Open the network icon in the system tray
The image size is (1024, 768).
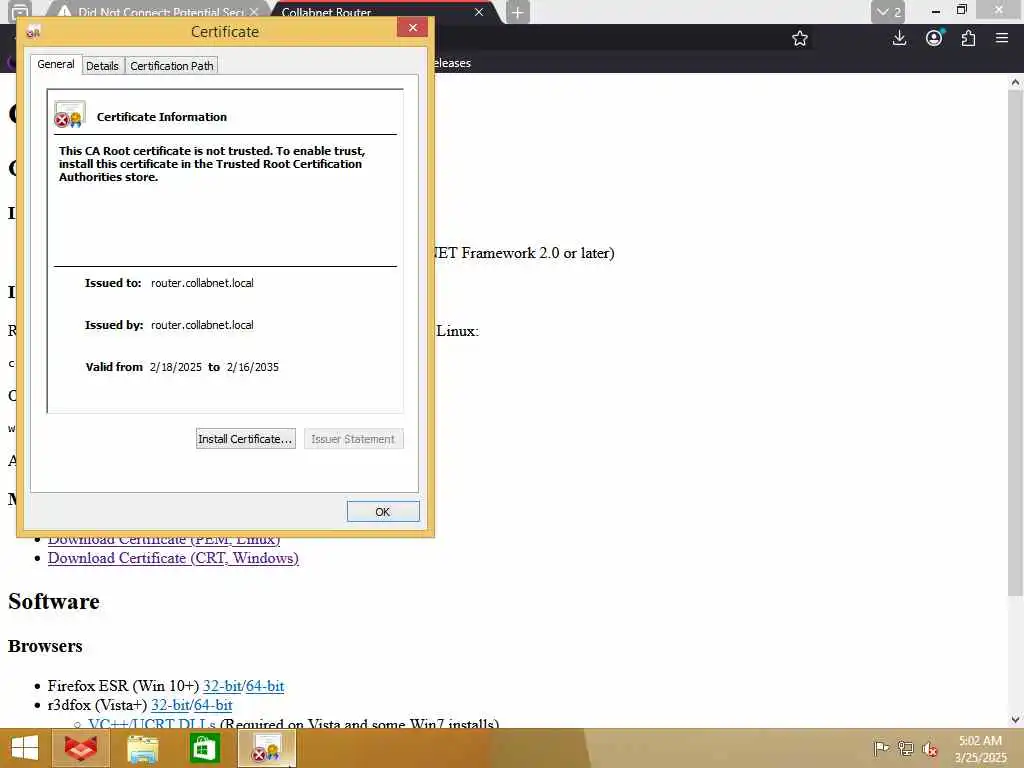(x=906, y=748)
